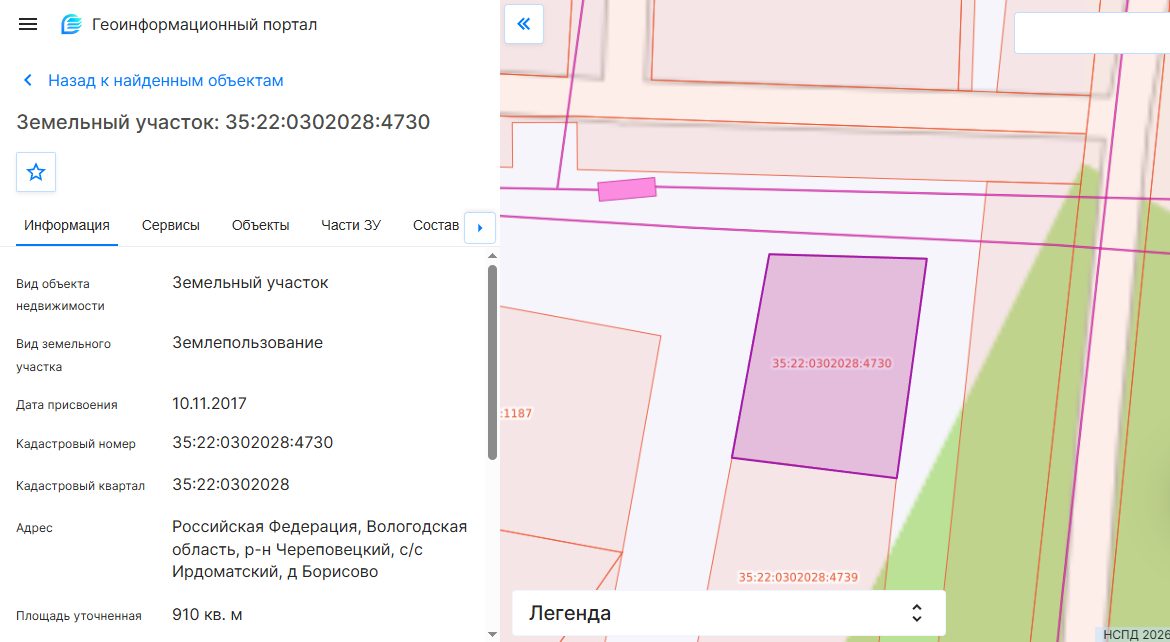Click the date value 10.11.2017
Viewport: 1170px width, 642px height.
(x=209, y=404)
